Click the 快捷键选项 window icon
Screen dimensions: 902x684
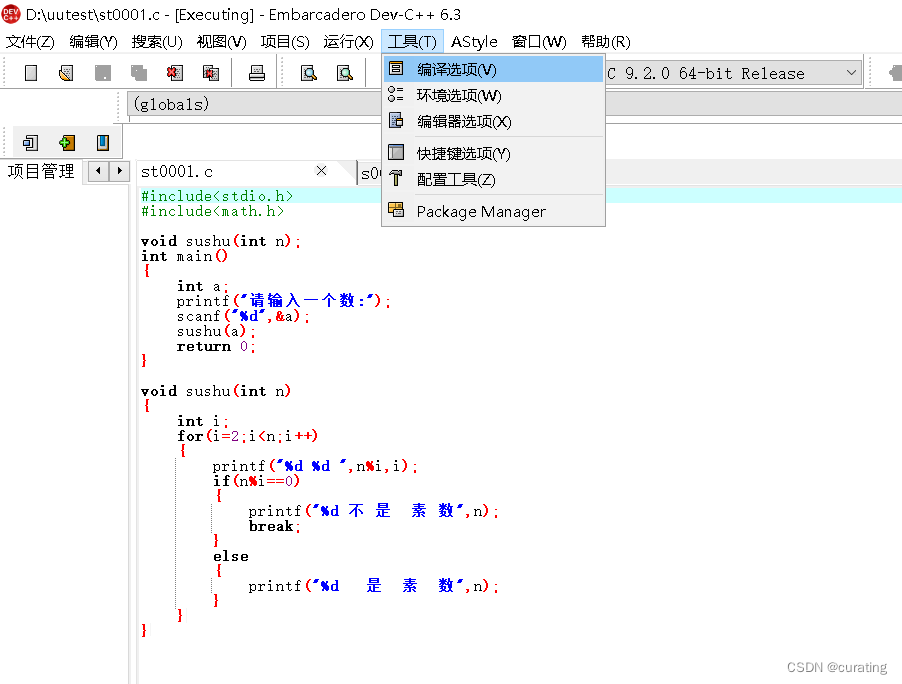396,152
